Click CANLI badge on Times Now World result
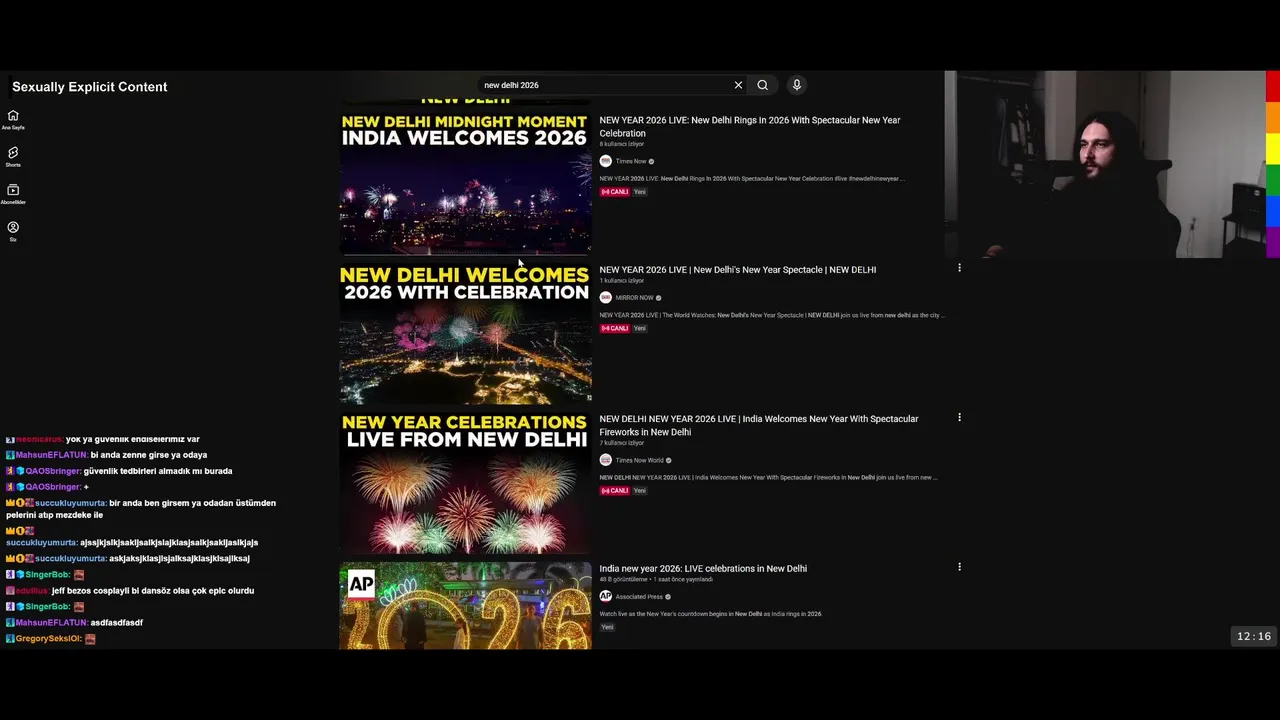 pos(614,491)
